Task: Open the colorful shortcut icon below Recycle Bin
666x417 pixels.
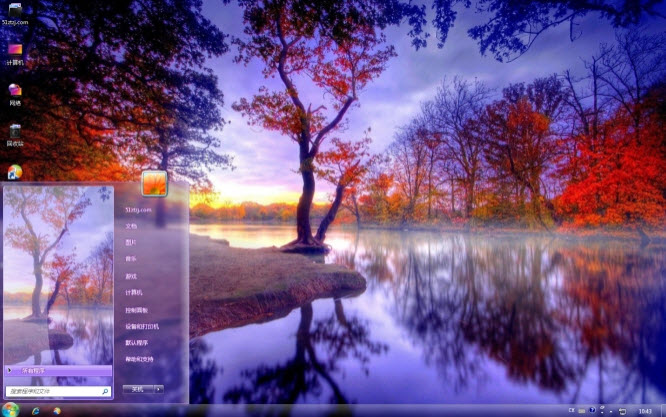Action: point(15,172)
